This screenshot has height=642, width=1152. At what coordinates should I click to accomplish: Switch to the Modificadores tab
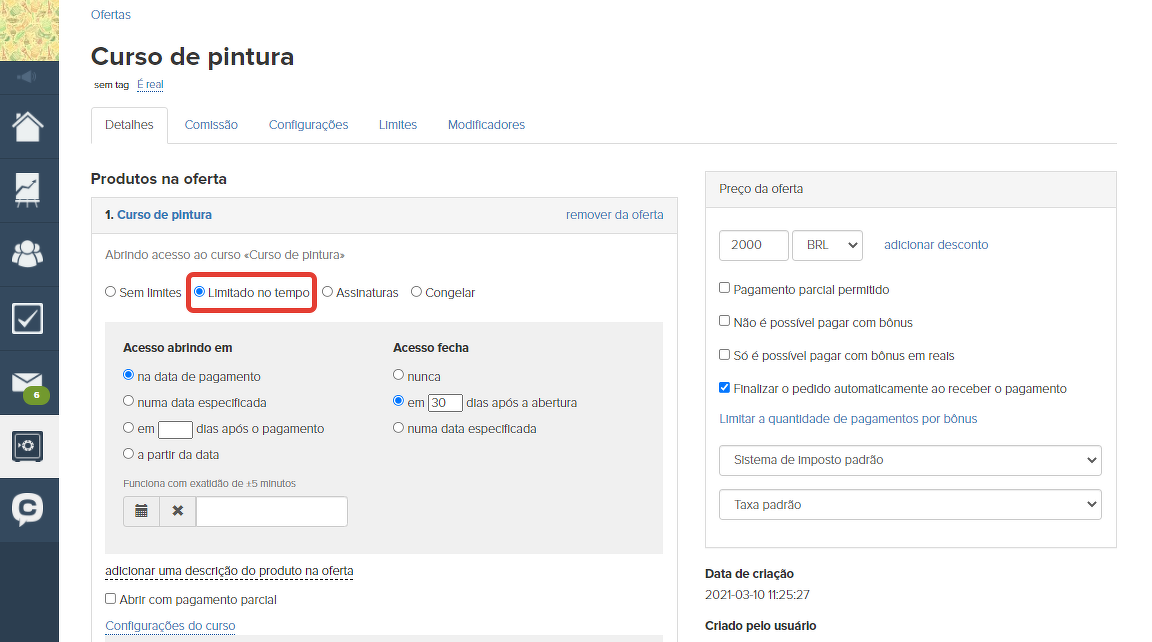[x=486, y=125]
